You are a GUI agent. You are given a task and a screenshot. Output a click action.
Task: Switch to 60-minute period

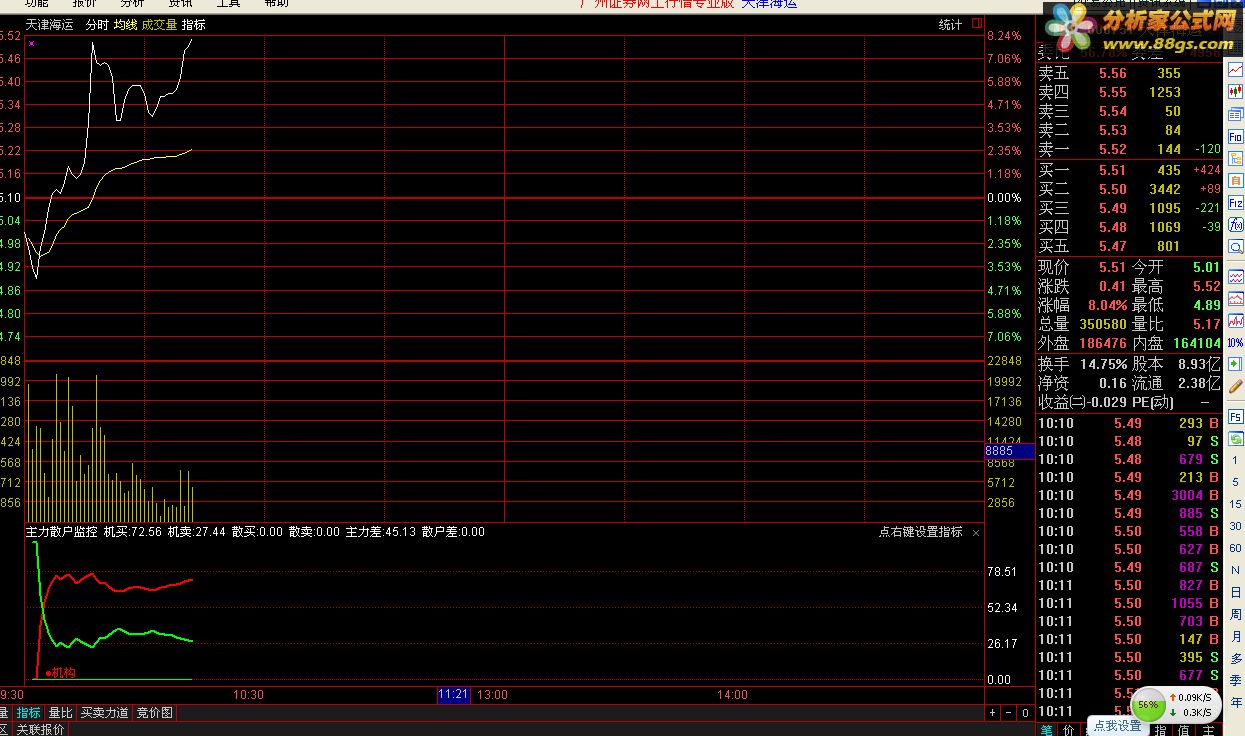(1236, 548)
